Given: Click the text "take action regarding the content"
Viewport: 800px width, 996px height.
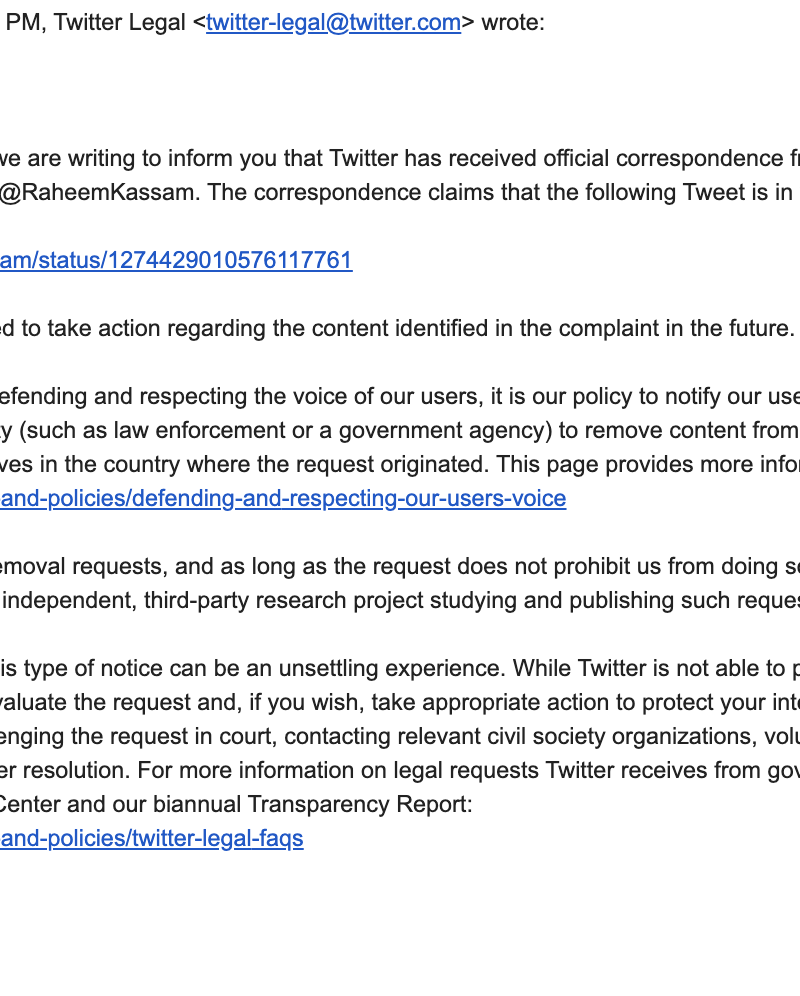Looking at the screenshot, I should coord(217,328).
